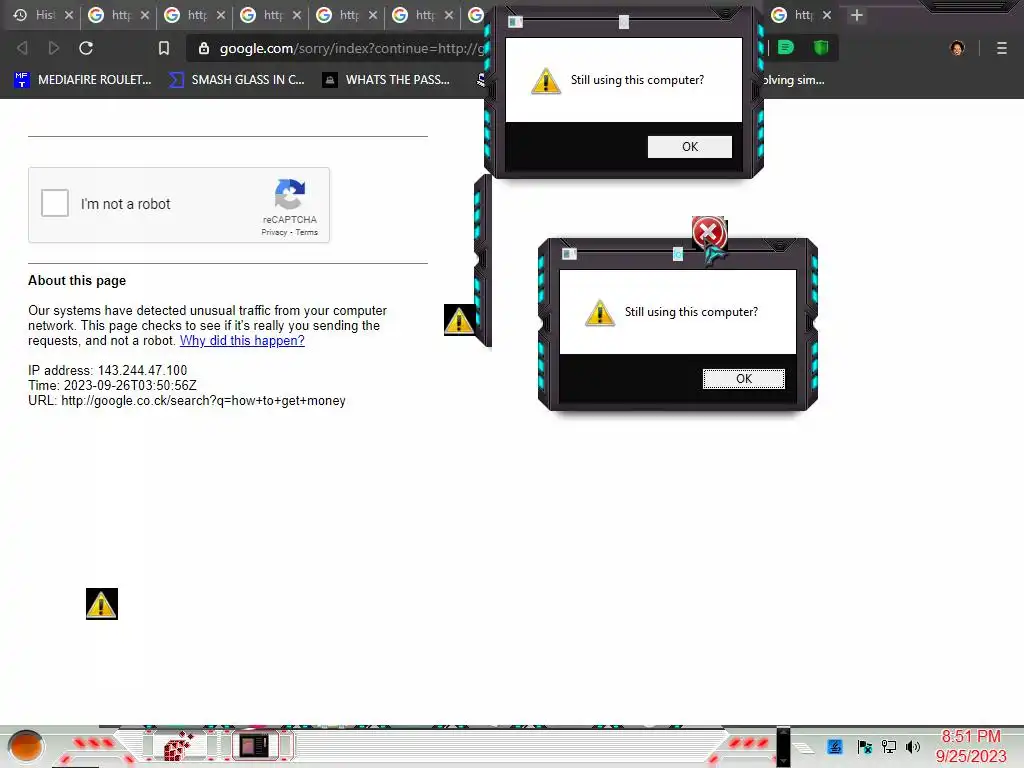Open the Why did this happen? link
This screenshot has height=768, width=1024.
pyautogui.click(x=242, y=341)
